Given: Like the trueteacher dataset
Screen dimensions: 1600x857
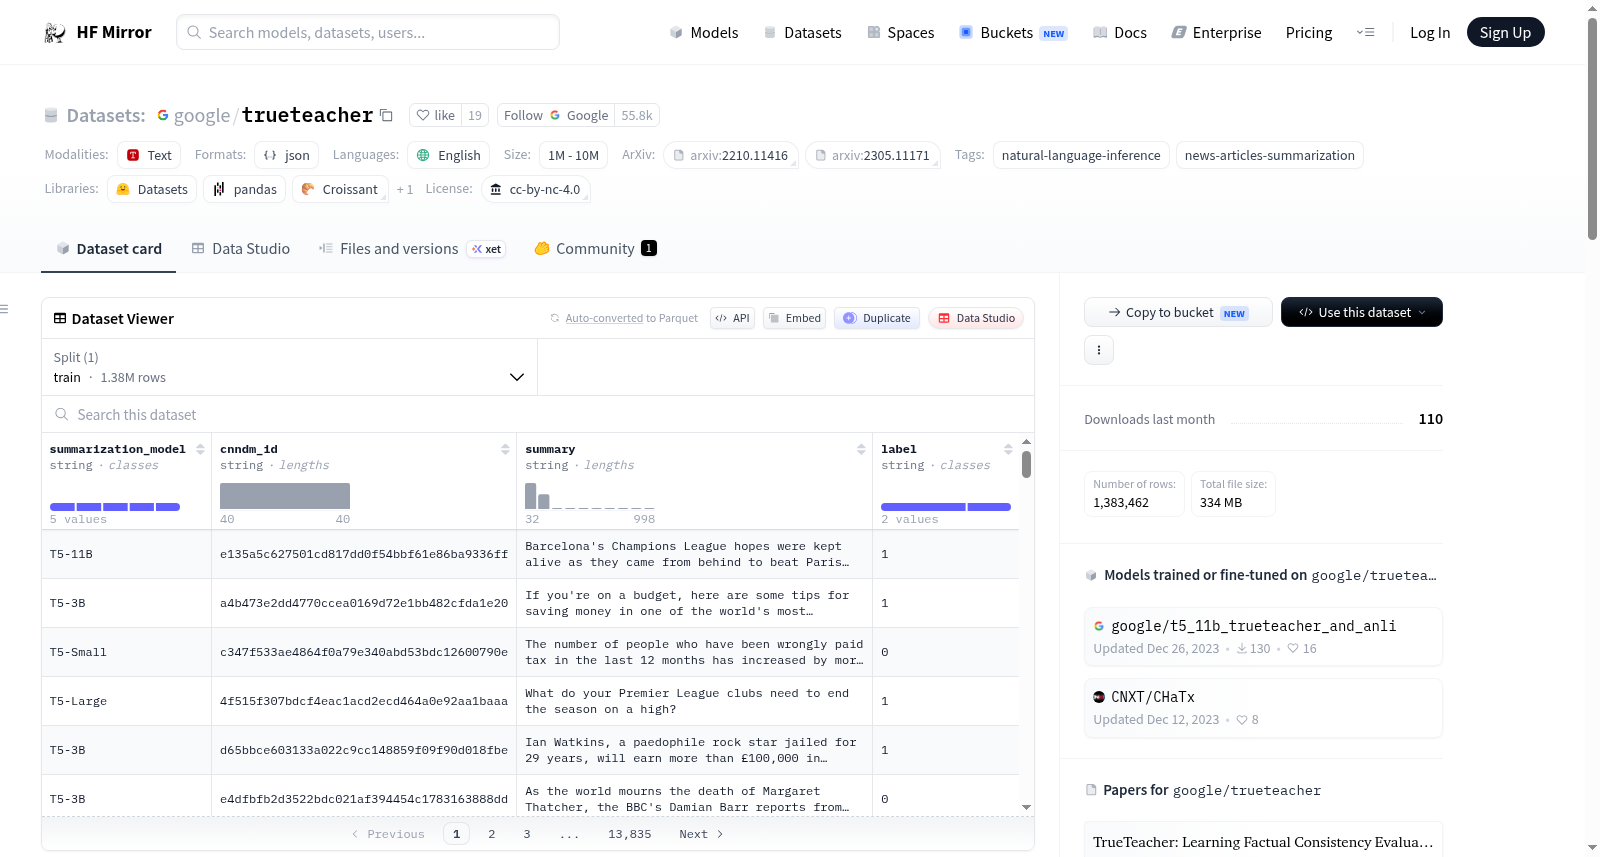Looking at the screenshot, I should click(436, 115).
